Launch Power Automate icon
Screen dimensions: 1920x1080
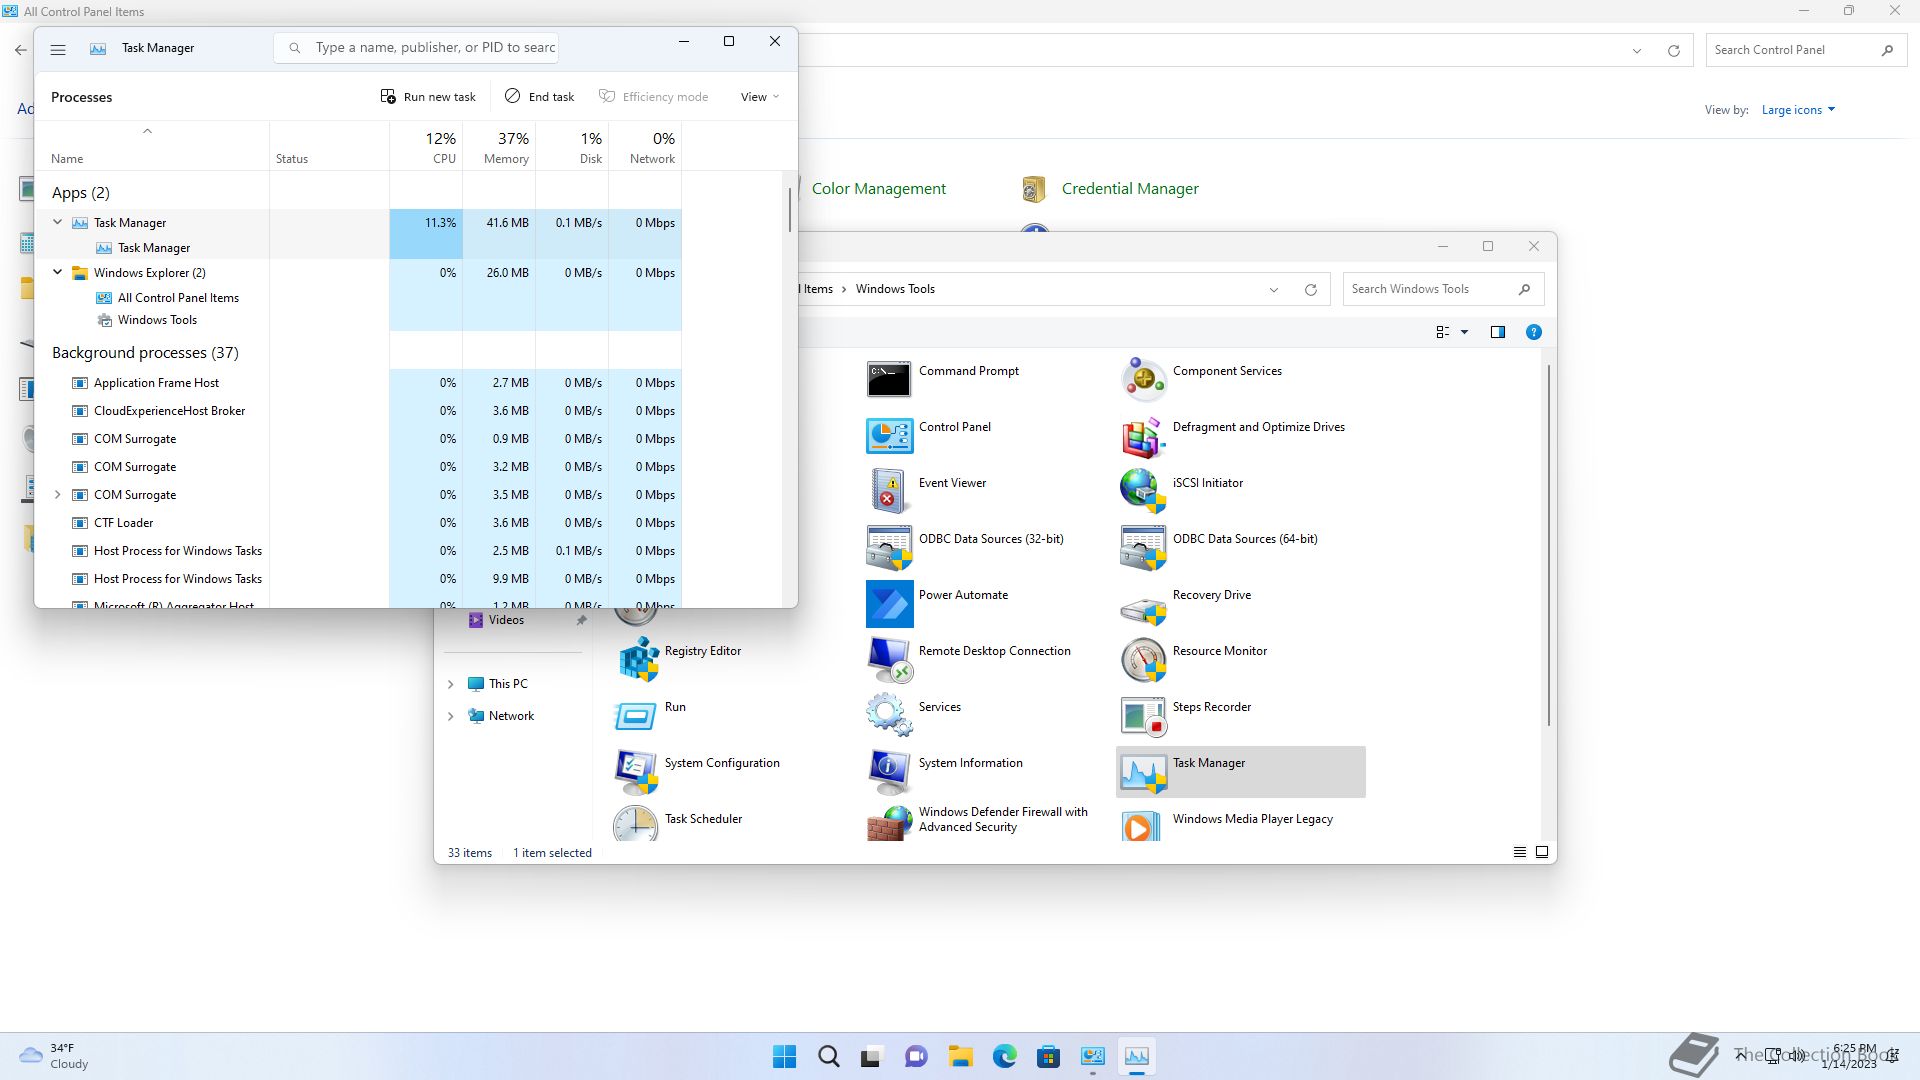point(888,603)
